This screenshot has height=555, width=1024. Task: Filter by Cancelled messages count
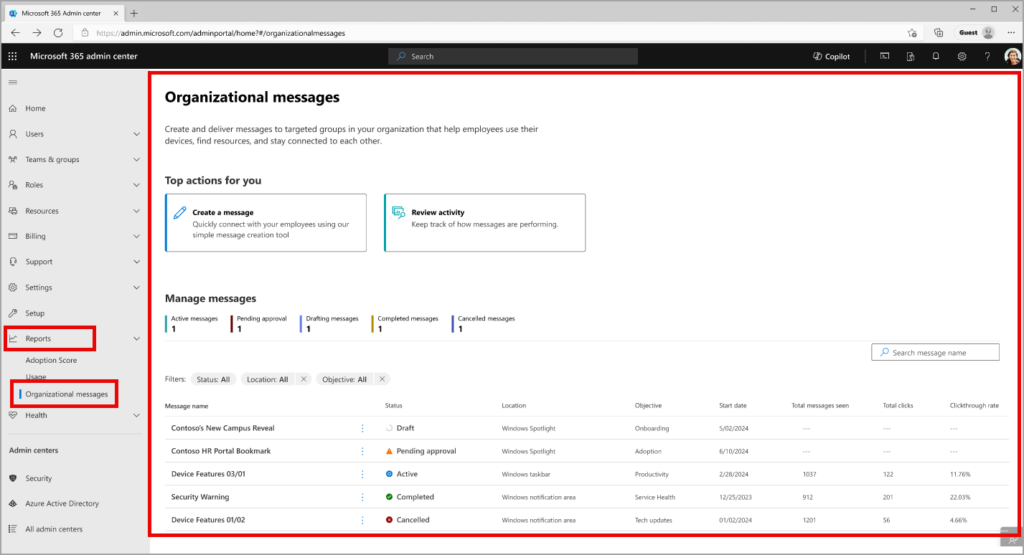[484, 324]
